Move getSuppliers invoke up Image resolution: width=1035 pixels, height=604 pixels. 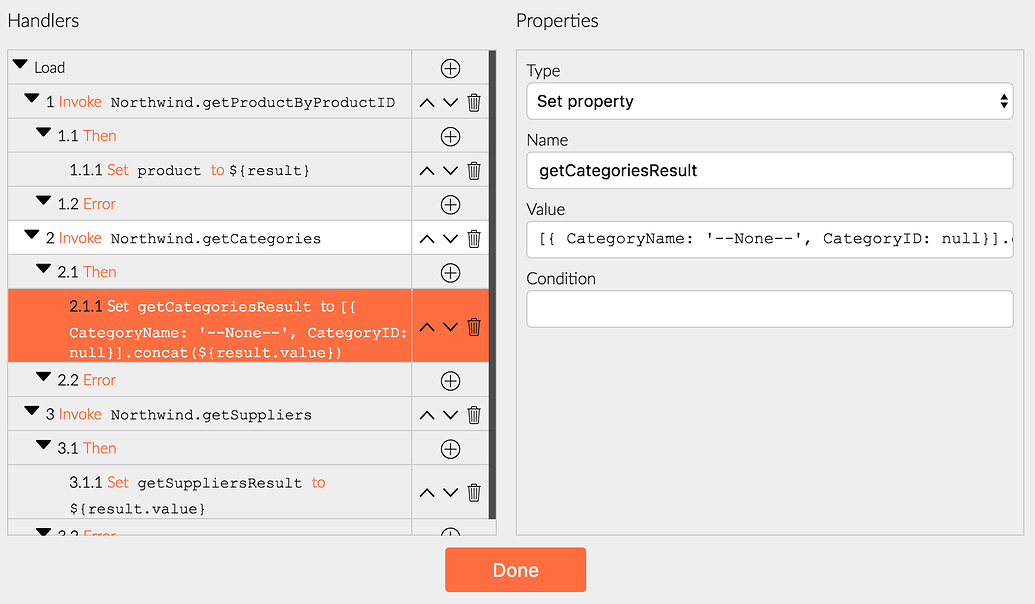427,415
